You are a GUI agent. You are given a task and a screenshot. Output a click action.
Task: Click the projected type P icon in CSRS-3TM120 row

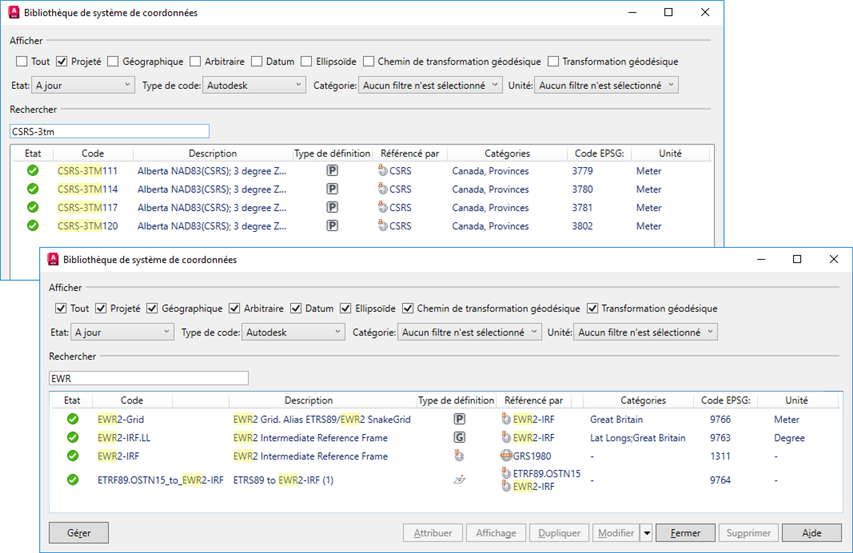[x=332, y=226]
